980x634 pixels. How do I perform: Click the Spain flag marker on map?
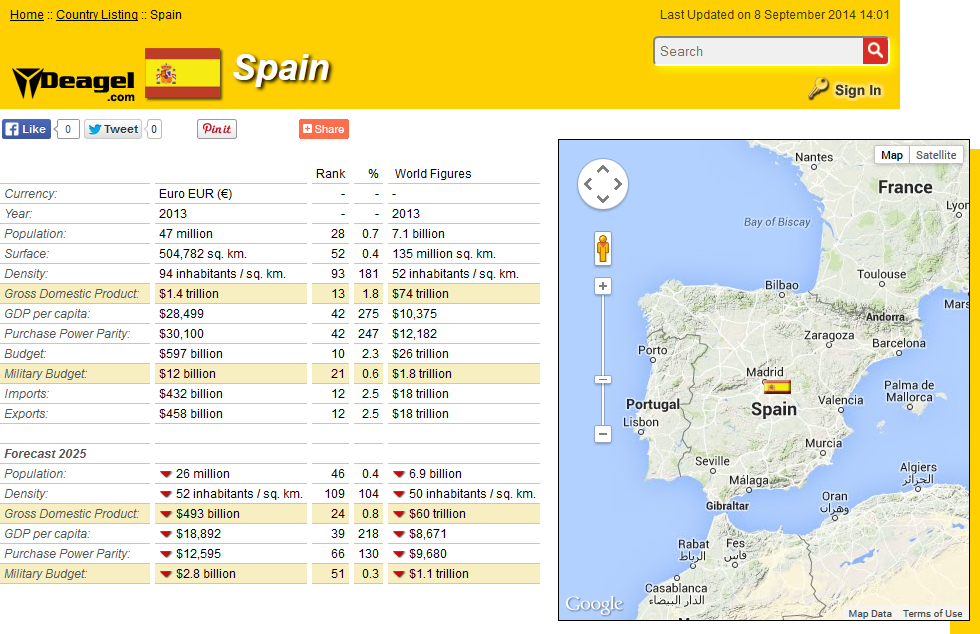pos(777,387)
